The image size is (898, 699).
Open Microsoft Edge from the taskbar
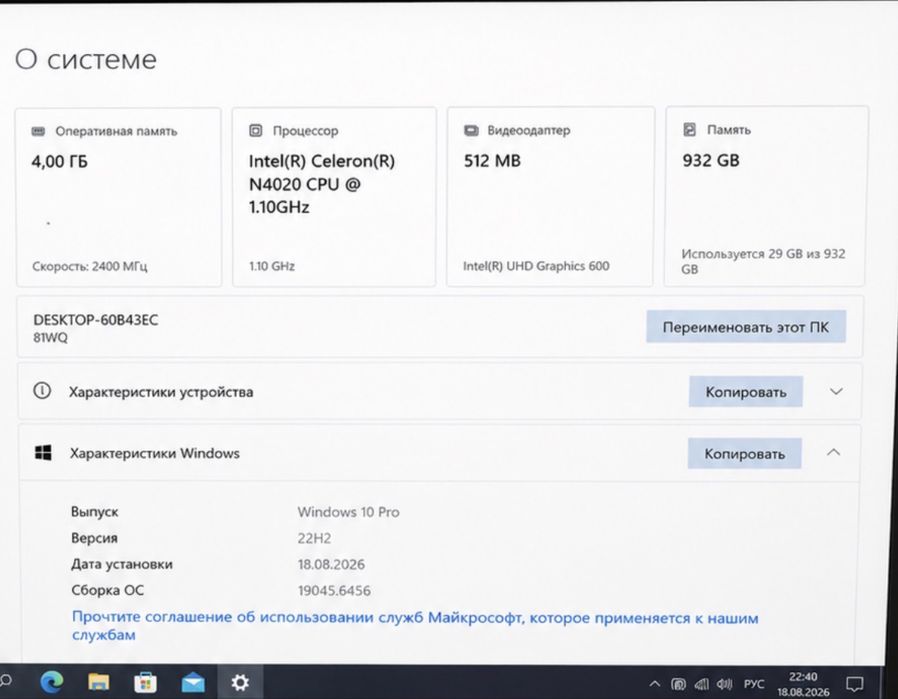(x=52, y=681)
